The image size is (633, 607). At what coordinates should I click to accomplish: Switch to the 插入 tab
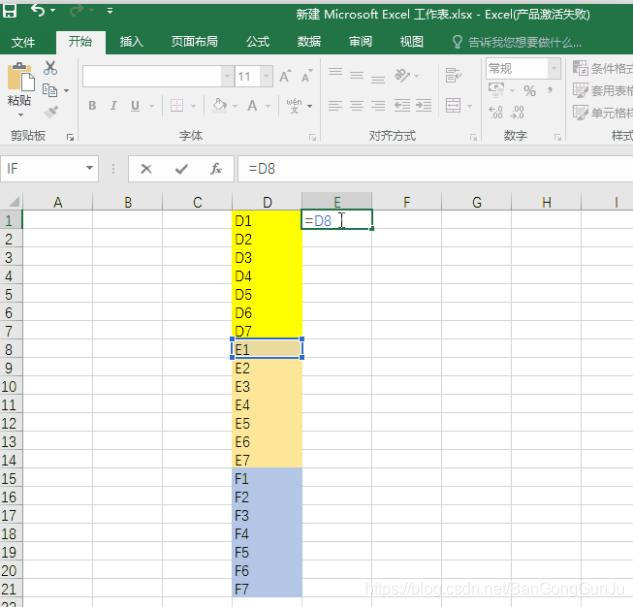131,41
